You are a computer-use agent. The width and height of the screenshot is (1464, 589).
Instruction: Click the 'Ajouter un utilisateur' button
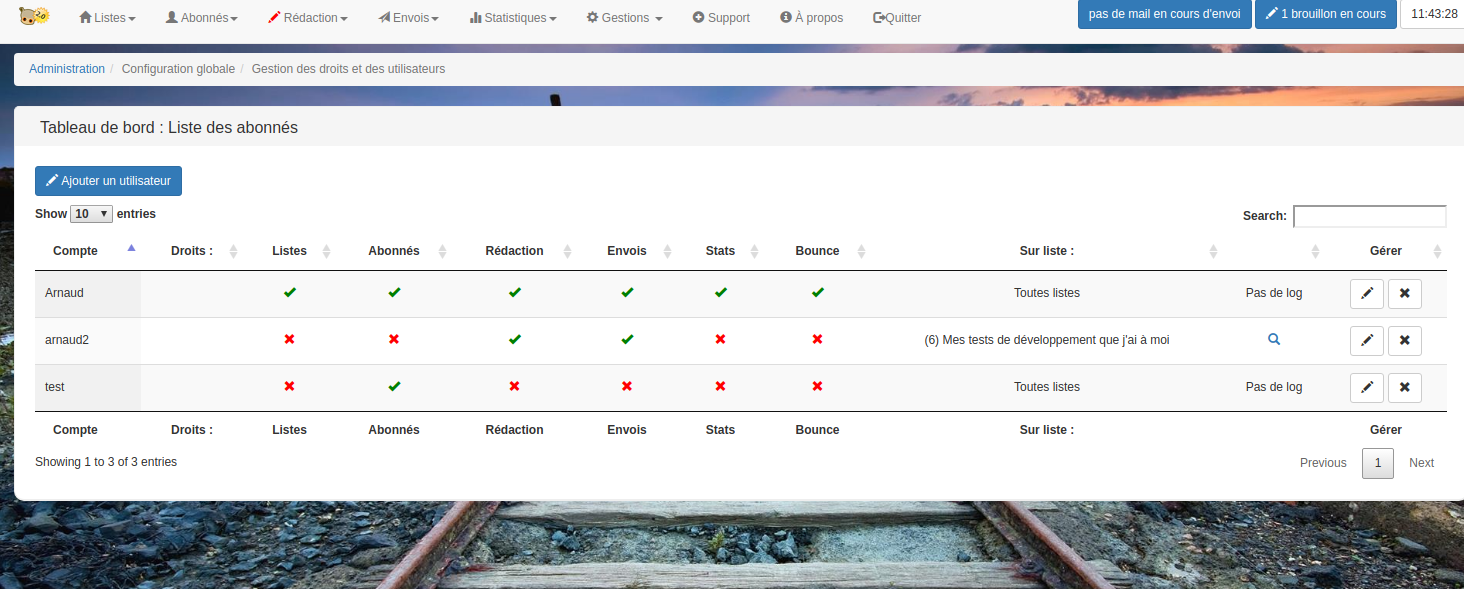pos(108,180)
